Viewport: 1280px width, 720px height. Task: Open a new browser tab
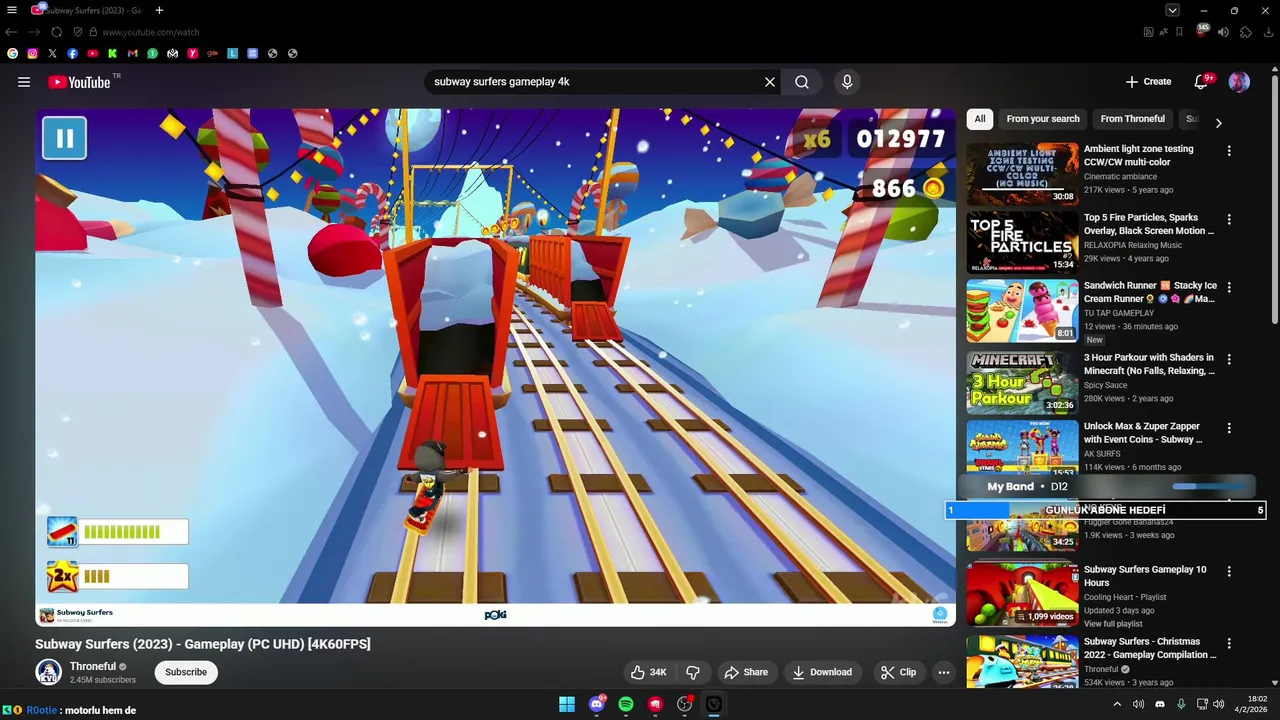point(159,10)
